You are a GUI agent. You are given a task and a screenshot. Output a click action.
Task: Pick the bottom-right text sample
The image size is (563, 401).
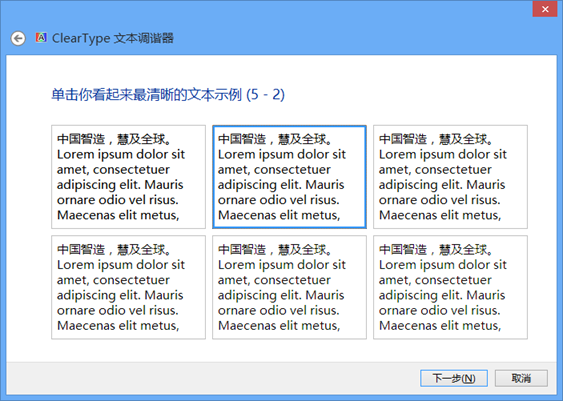pyautogui.click(x=450, y=287)
